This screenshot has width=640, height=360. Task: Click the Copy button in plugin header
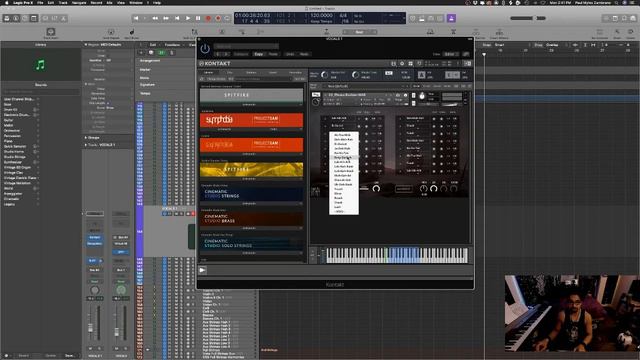[258, 54]
